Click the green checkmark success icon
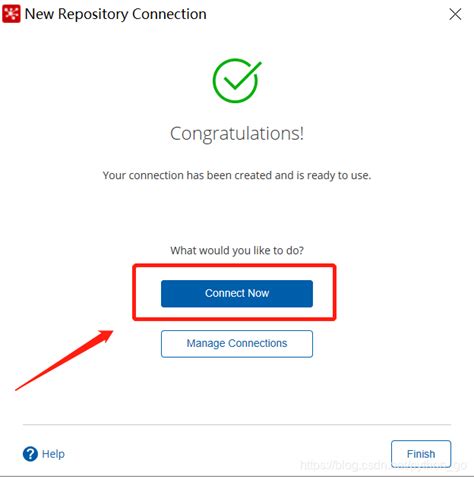Viewport: 474px width, 479px height. [237, 80]
